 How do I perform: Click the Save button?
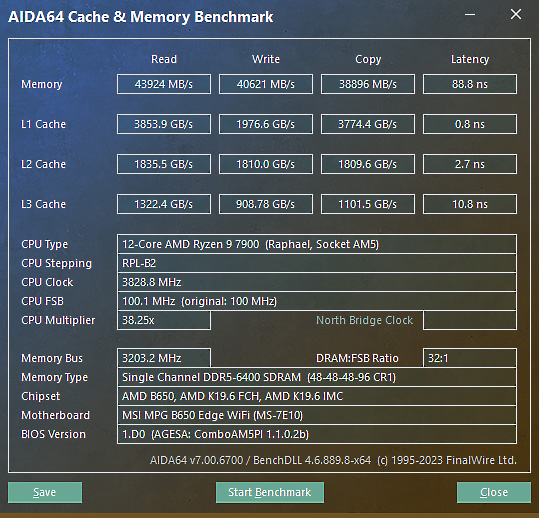tap(45, 492)
